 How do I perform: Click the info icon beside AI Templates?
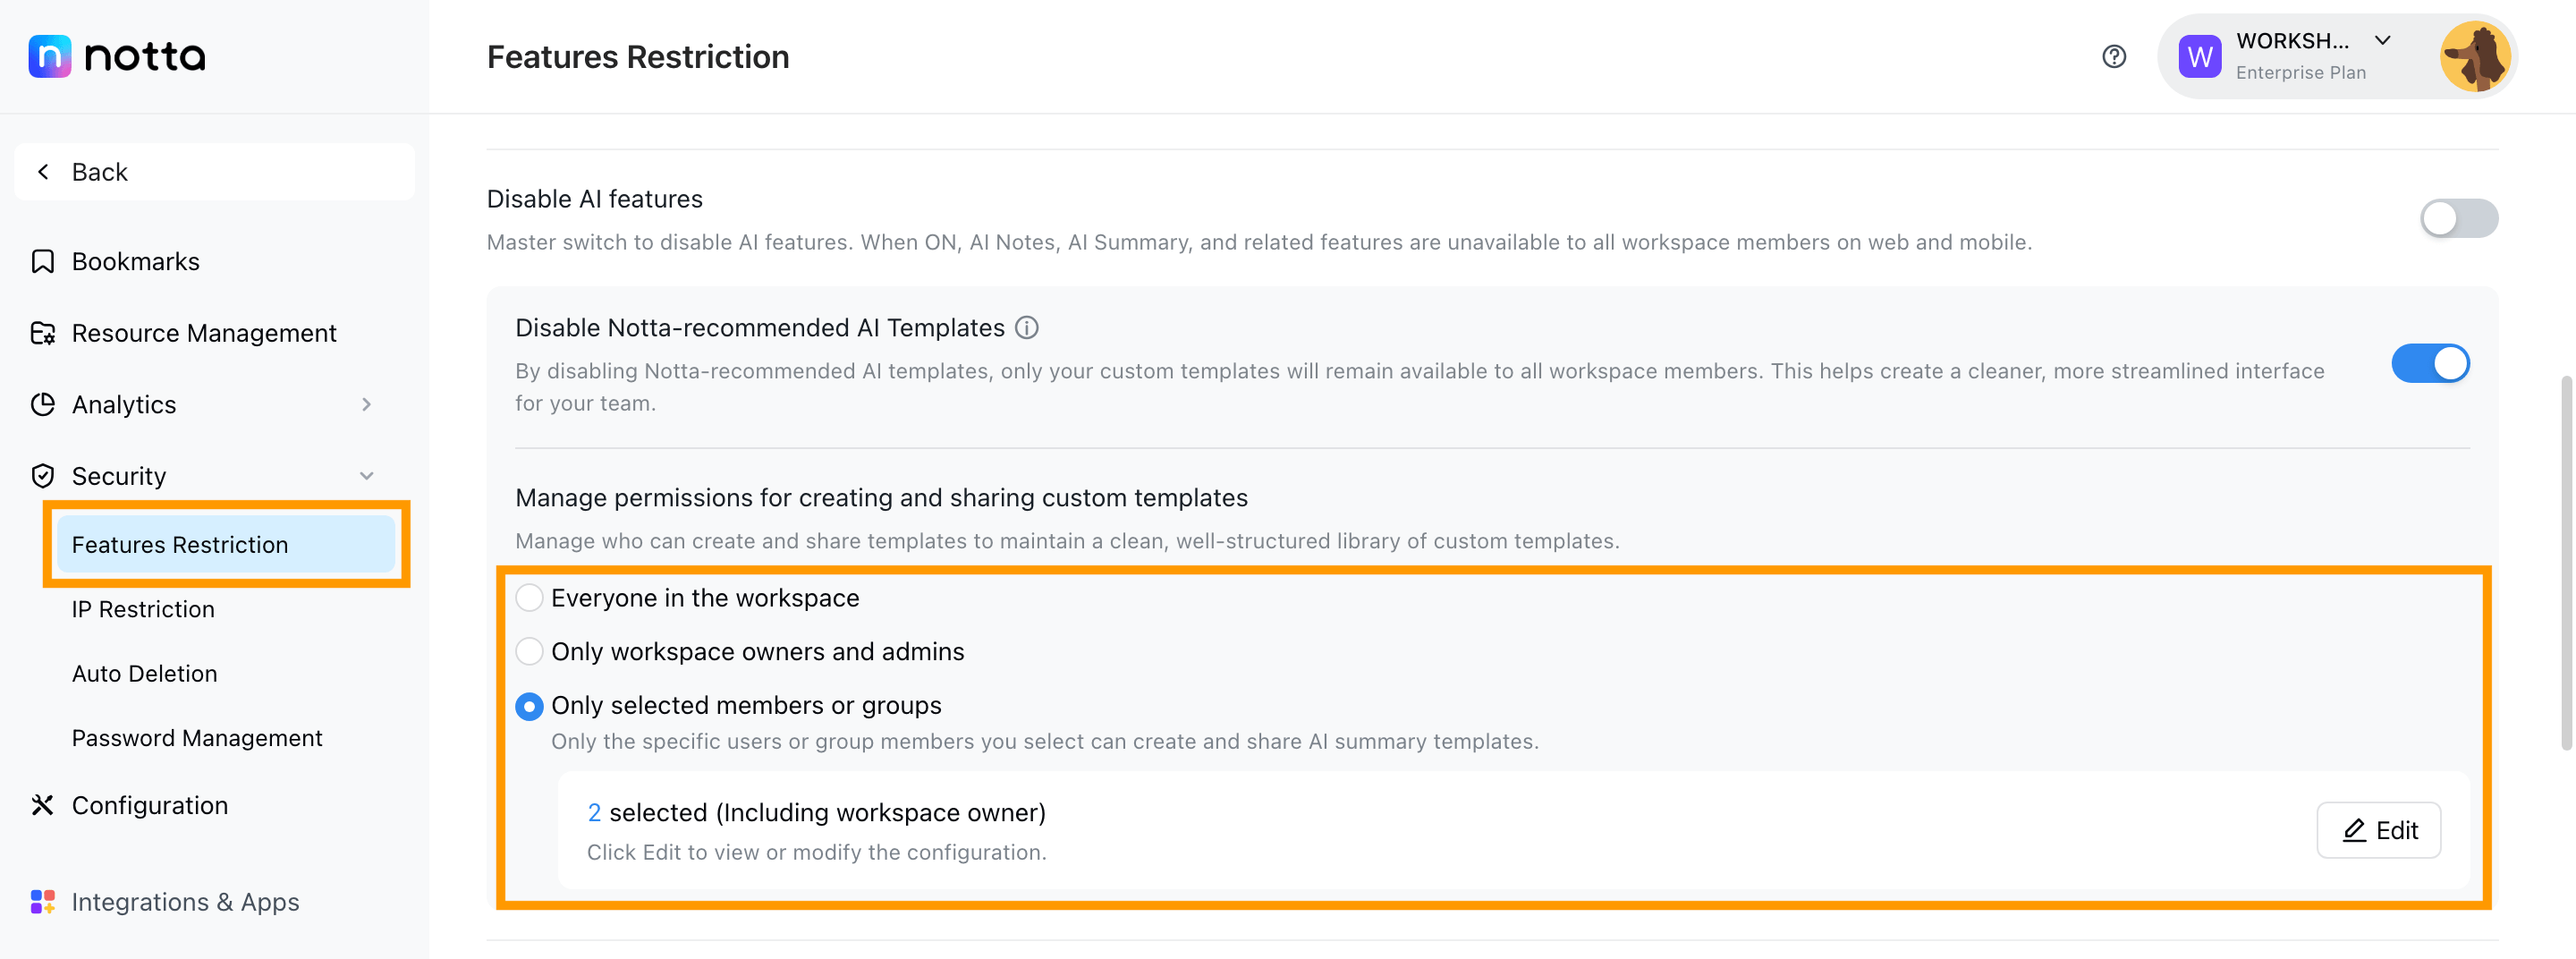pyautogui.click(x=1027, y=328)
